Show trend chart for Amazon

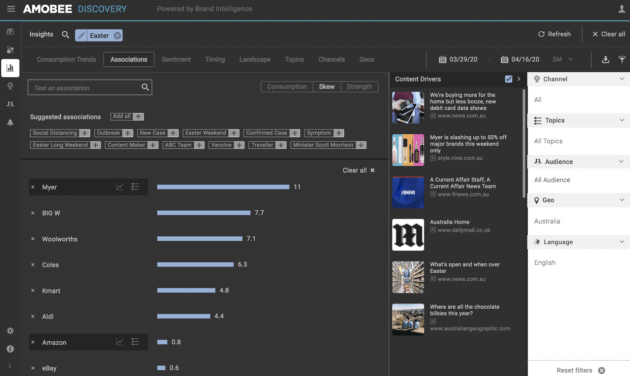(x=120, y=342)
